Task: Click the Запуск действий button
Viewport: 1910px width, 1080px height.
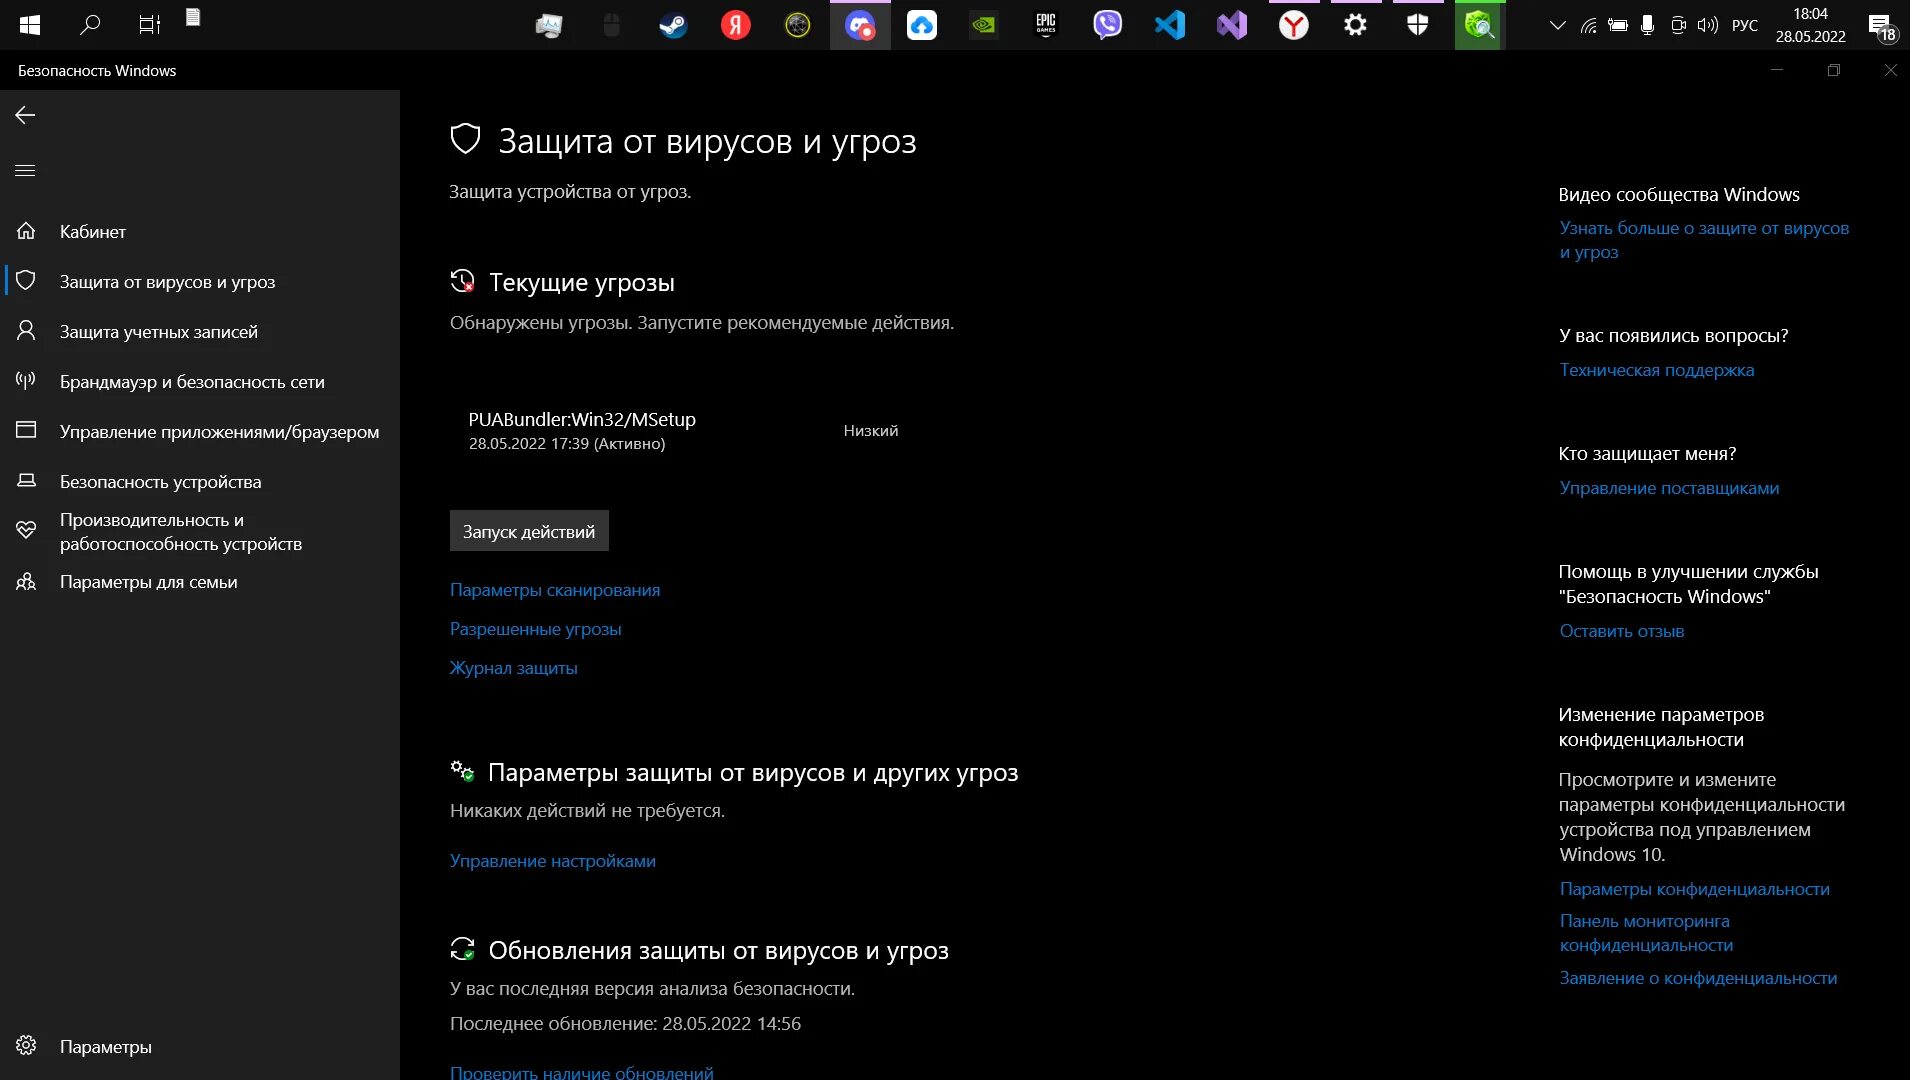Action: coord(529,531)
